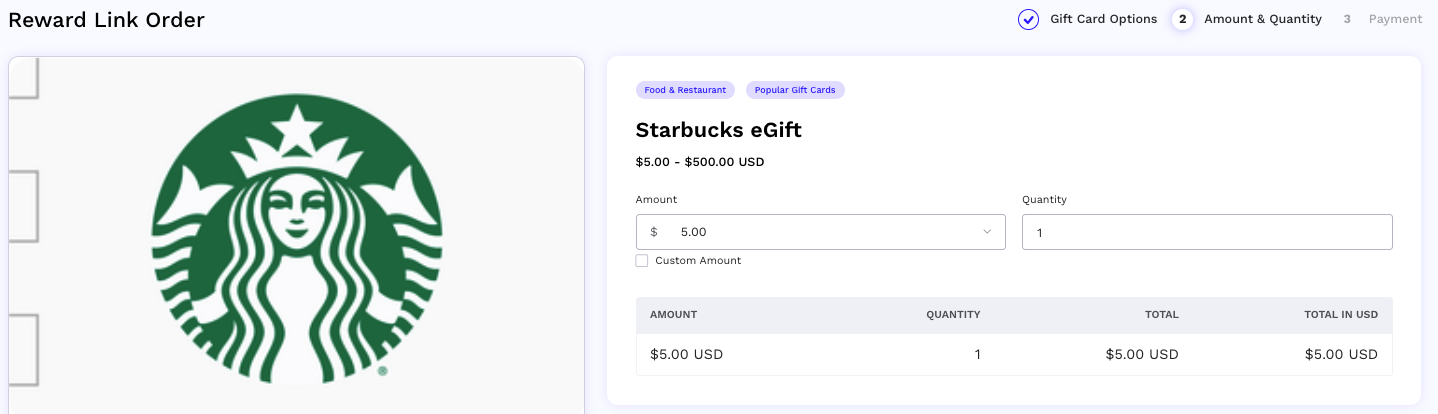1438x414 pixels.
Task: Click the dollar sign in Amount field
Action: pyautogui.click(x=654, y=232)
